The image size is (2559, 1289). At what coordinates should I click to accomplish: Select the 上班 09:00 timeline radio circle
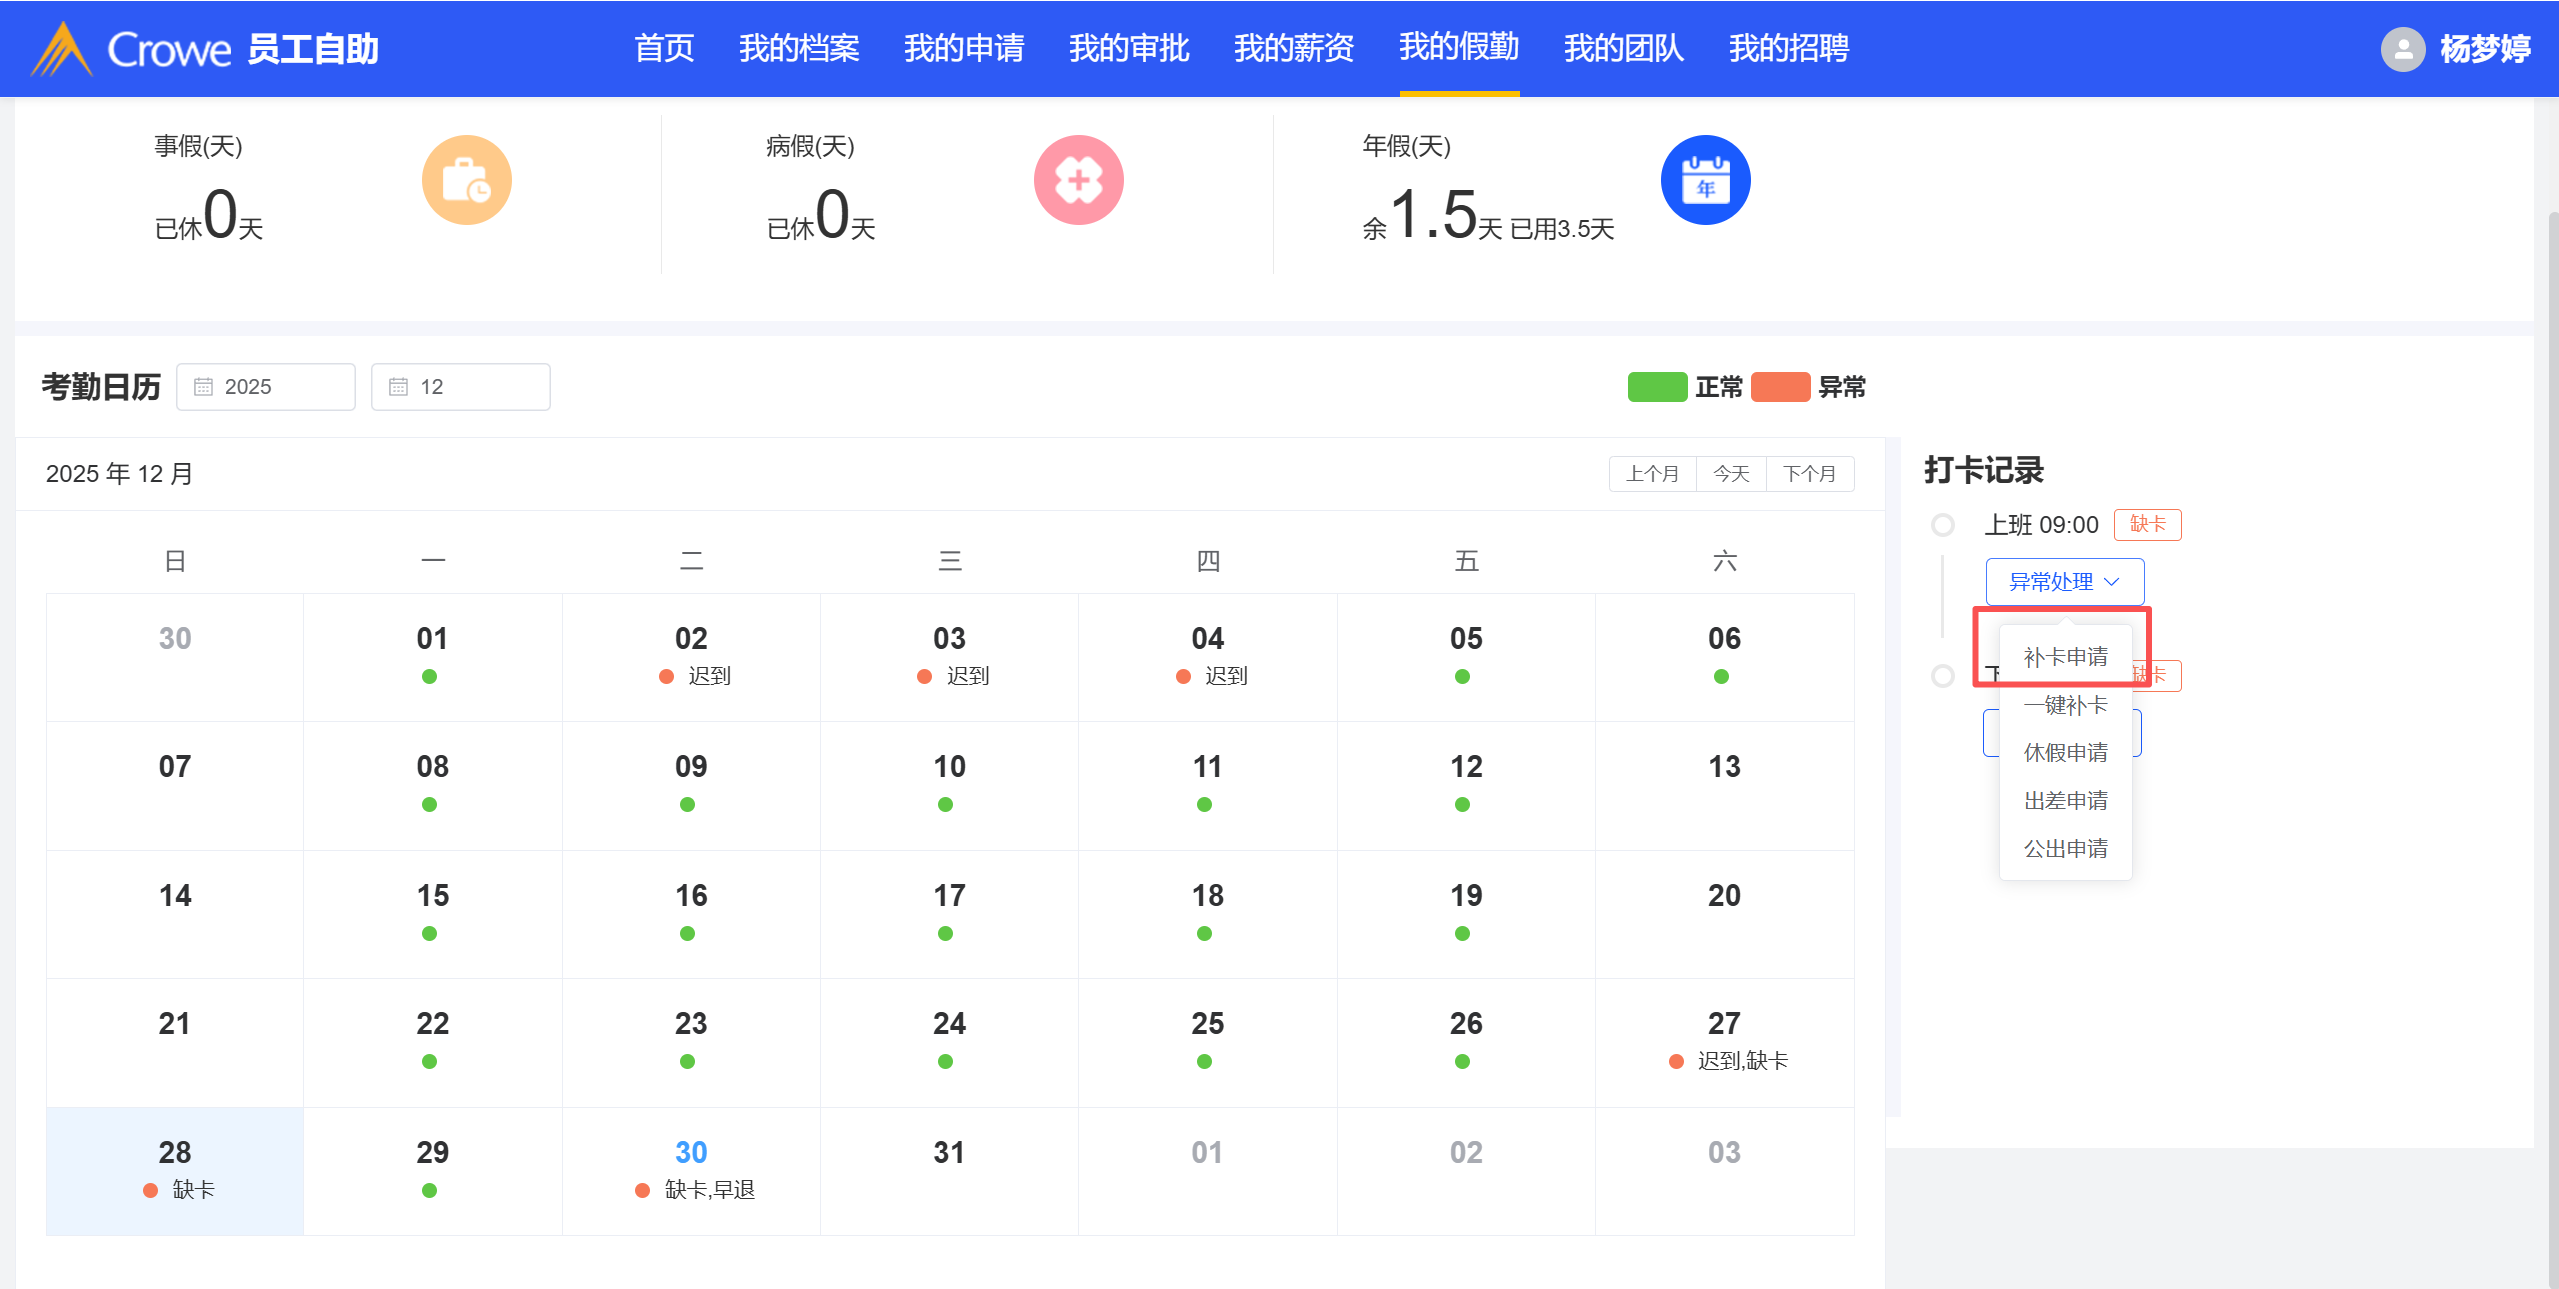pyautogui.click(x=1942, y=525)
